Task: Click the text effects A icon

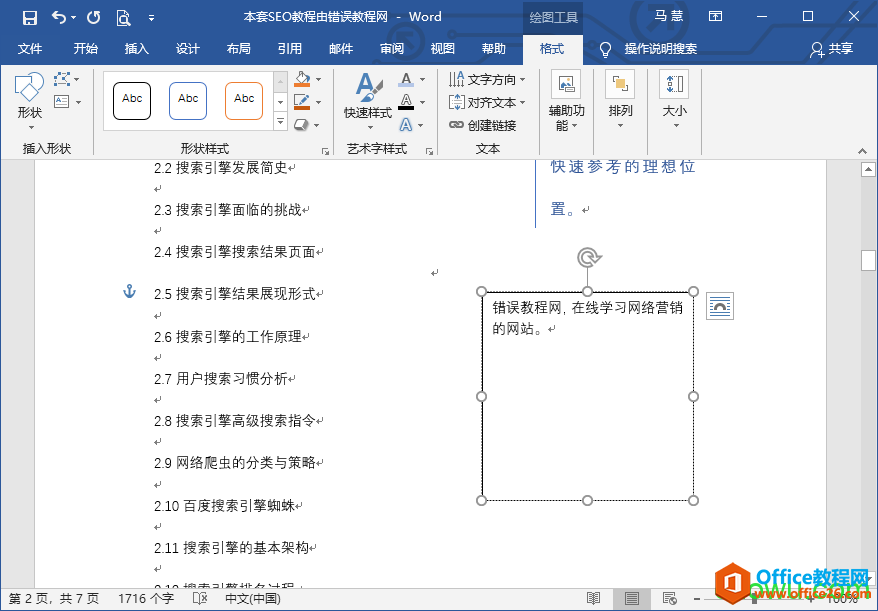Action: pyautogui.click(x=406, y=125)
